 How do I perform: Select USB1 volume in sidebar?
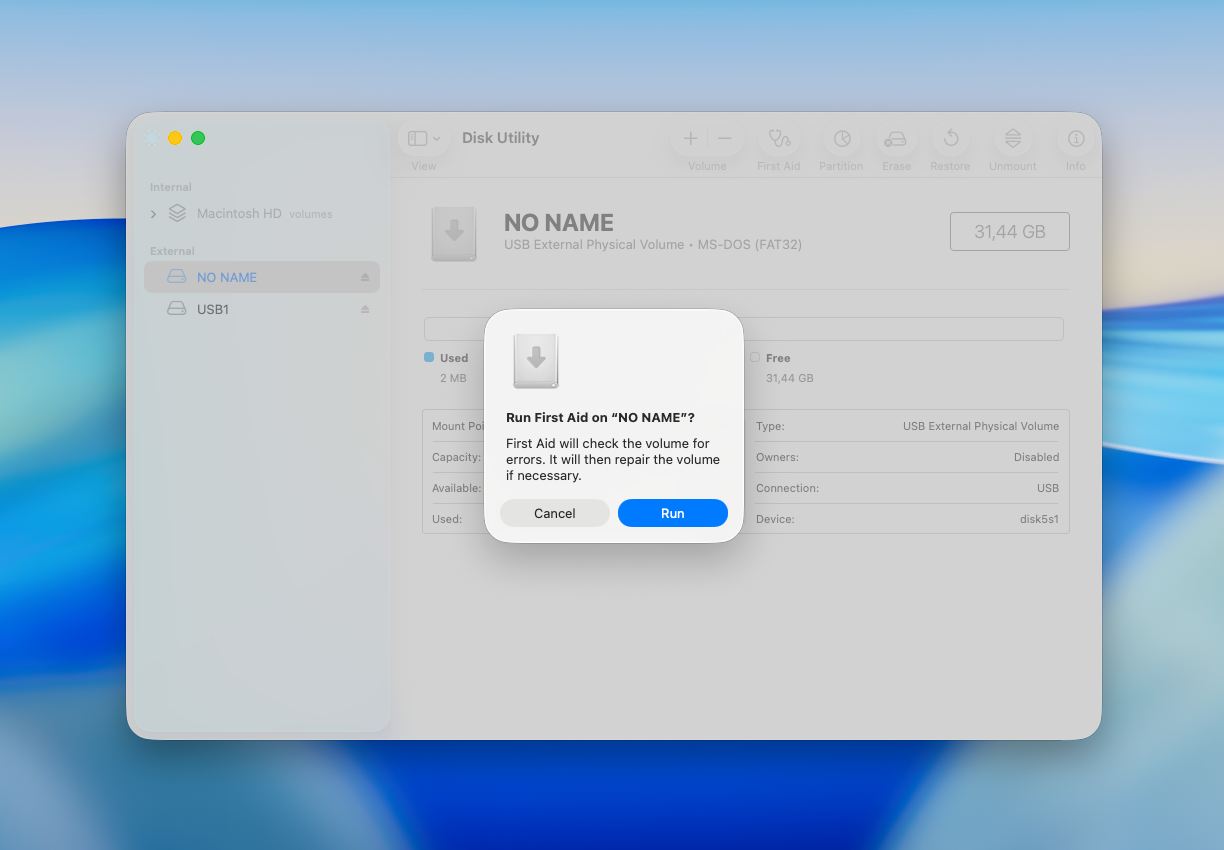262,309
